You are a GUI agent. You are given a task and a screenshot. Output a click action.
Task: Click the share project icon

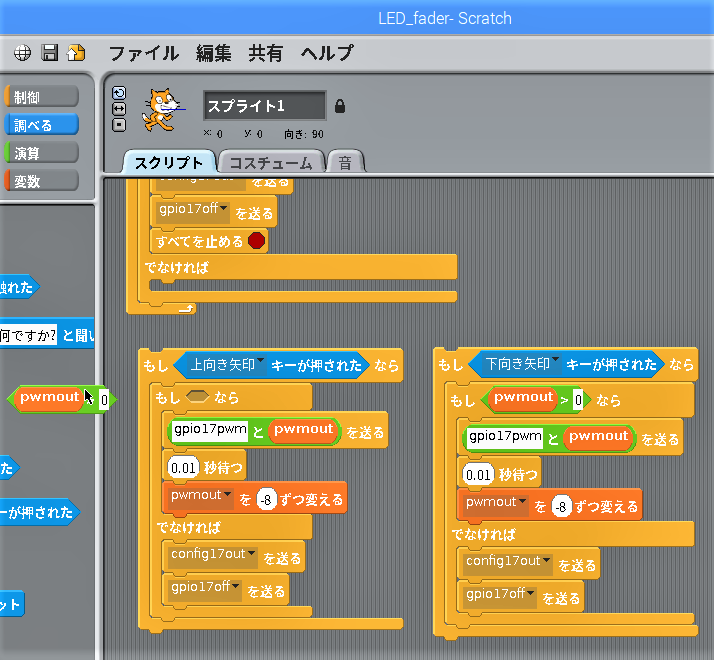(x=76, y=53)
